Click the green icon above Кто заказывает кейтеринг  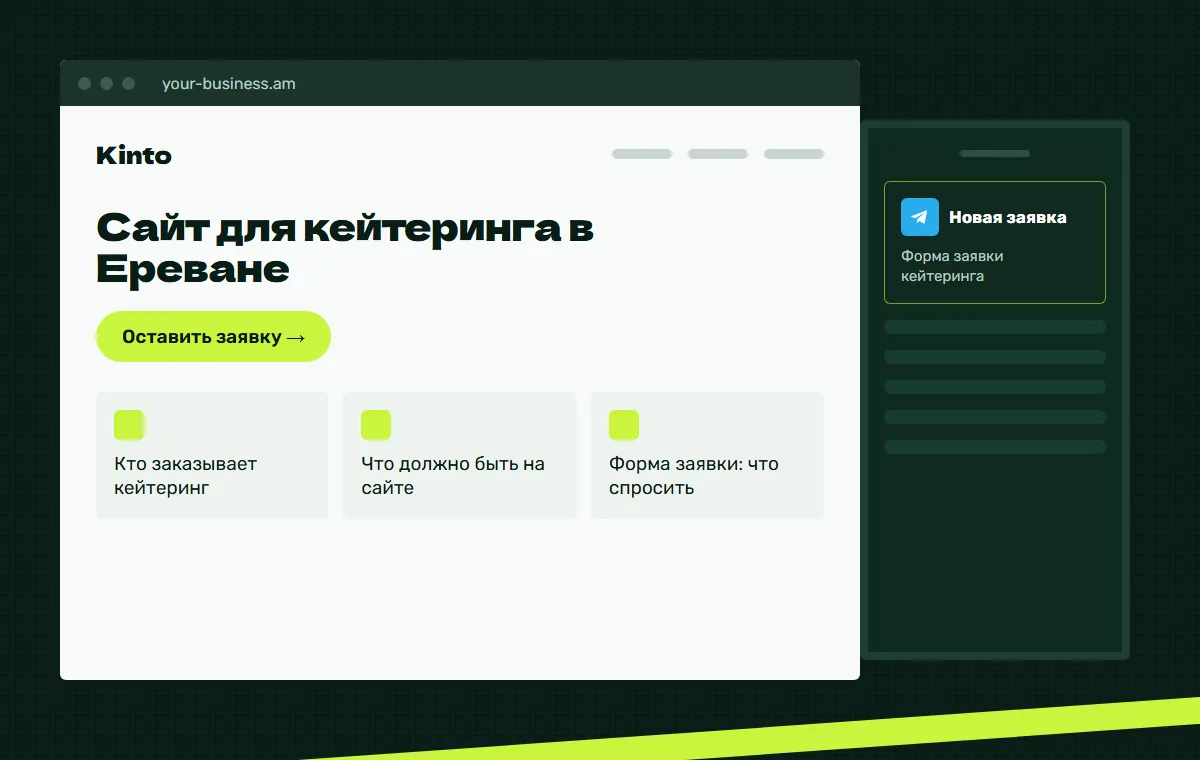pos(129,425)
